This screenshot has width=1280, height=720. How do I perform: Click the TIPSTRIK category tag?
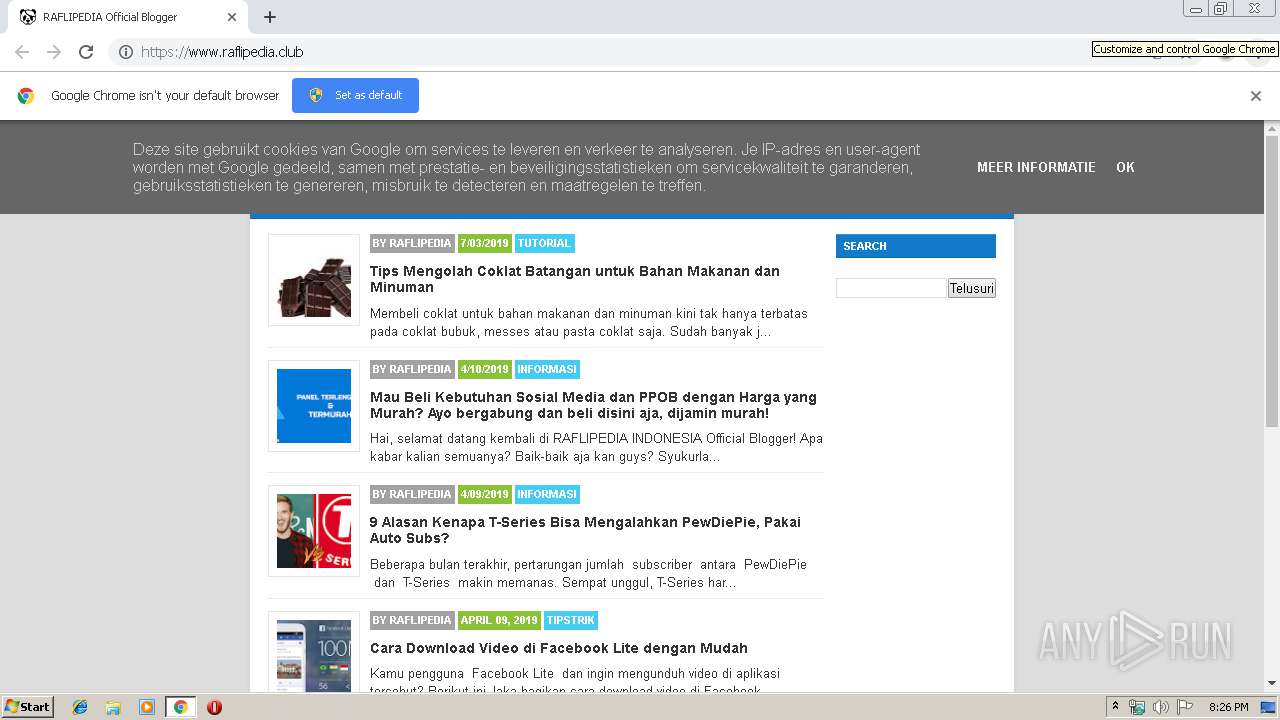[571, 620]
